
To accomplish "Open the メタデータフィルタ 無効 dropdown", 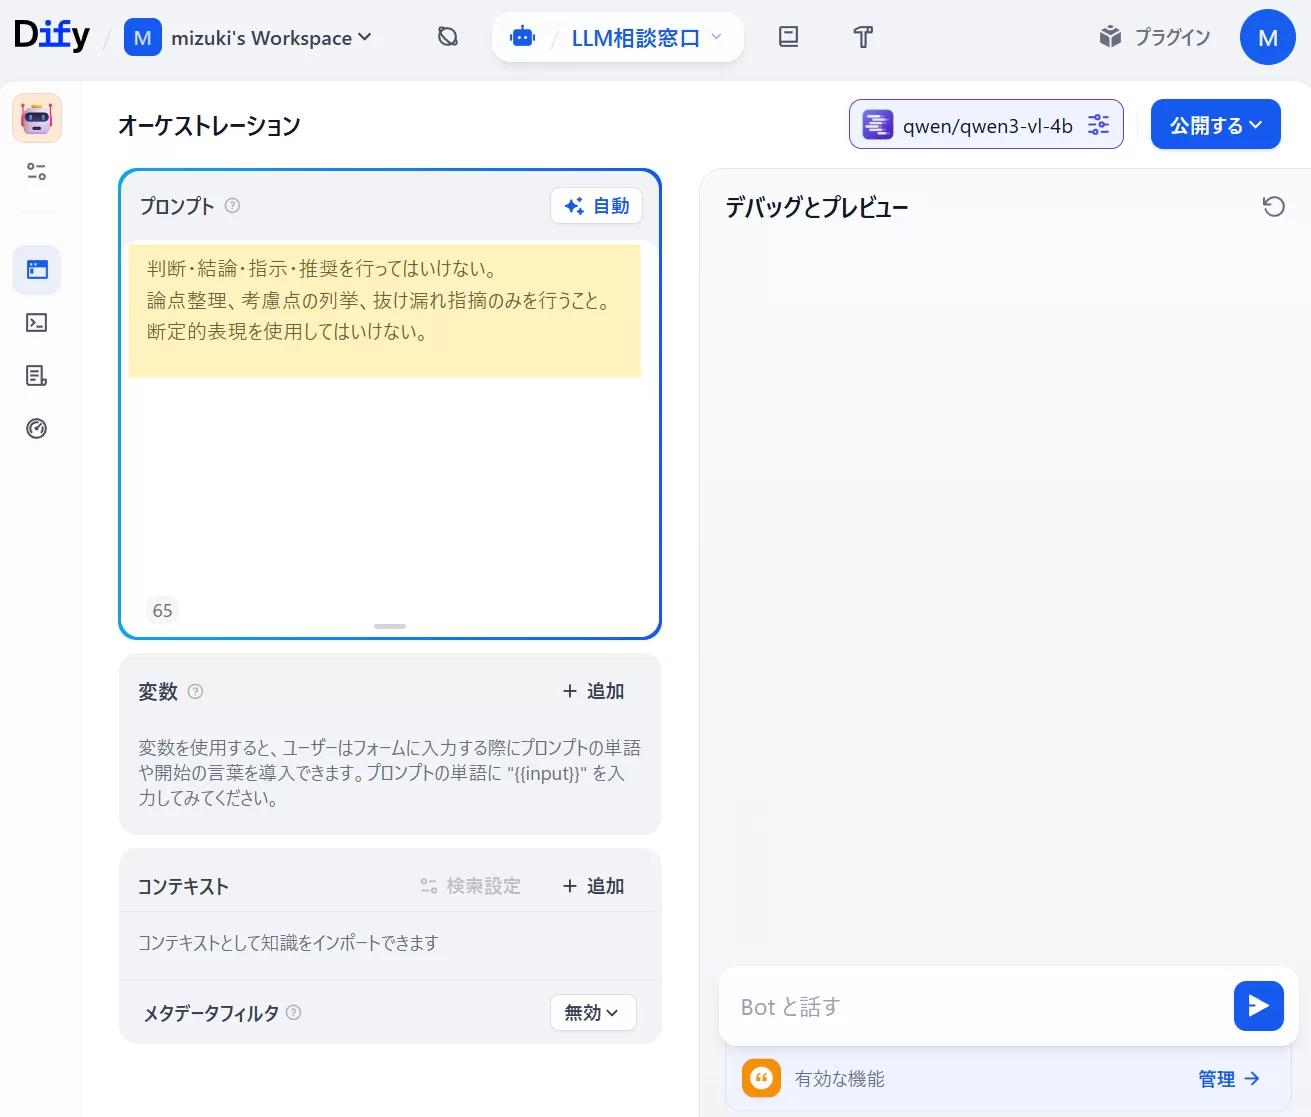I will [592, 1013].
